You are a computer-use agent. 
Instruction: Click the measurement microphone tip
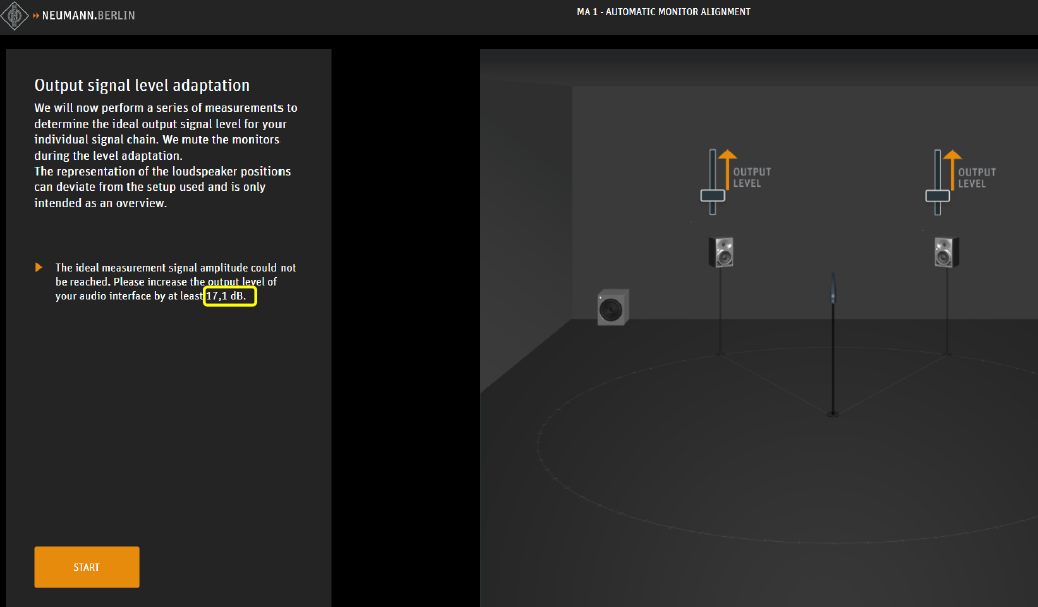pyautogui.click(x=833, y=291)
